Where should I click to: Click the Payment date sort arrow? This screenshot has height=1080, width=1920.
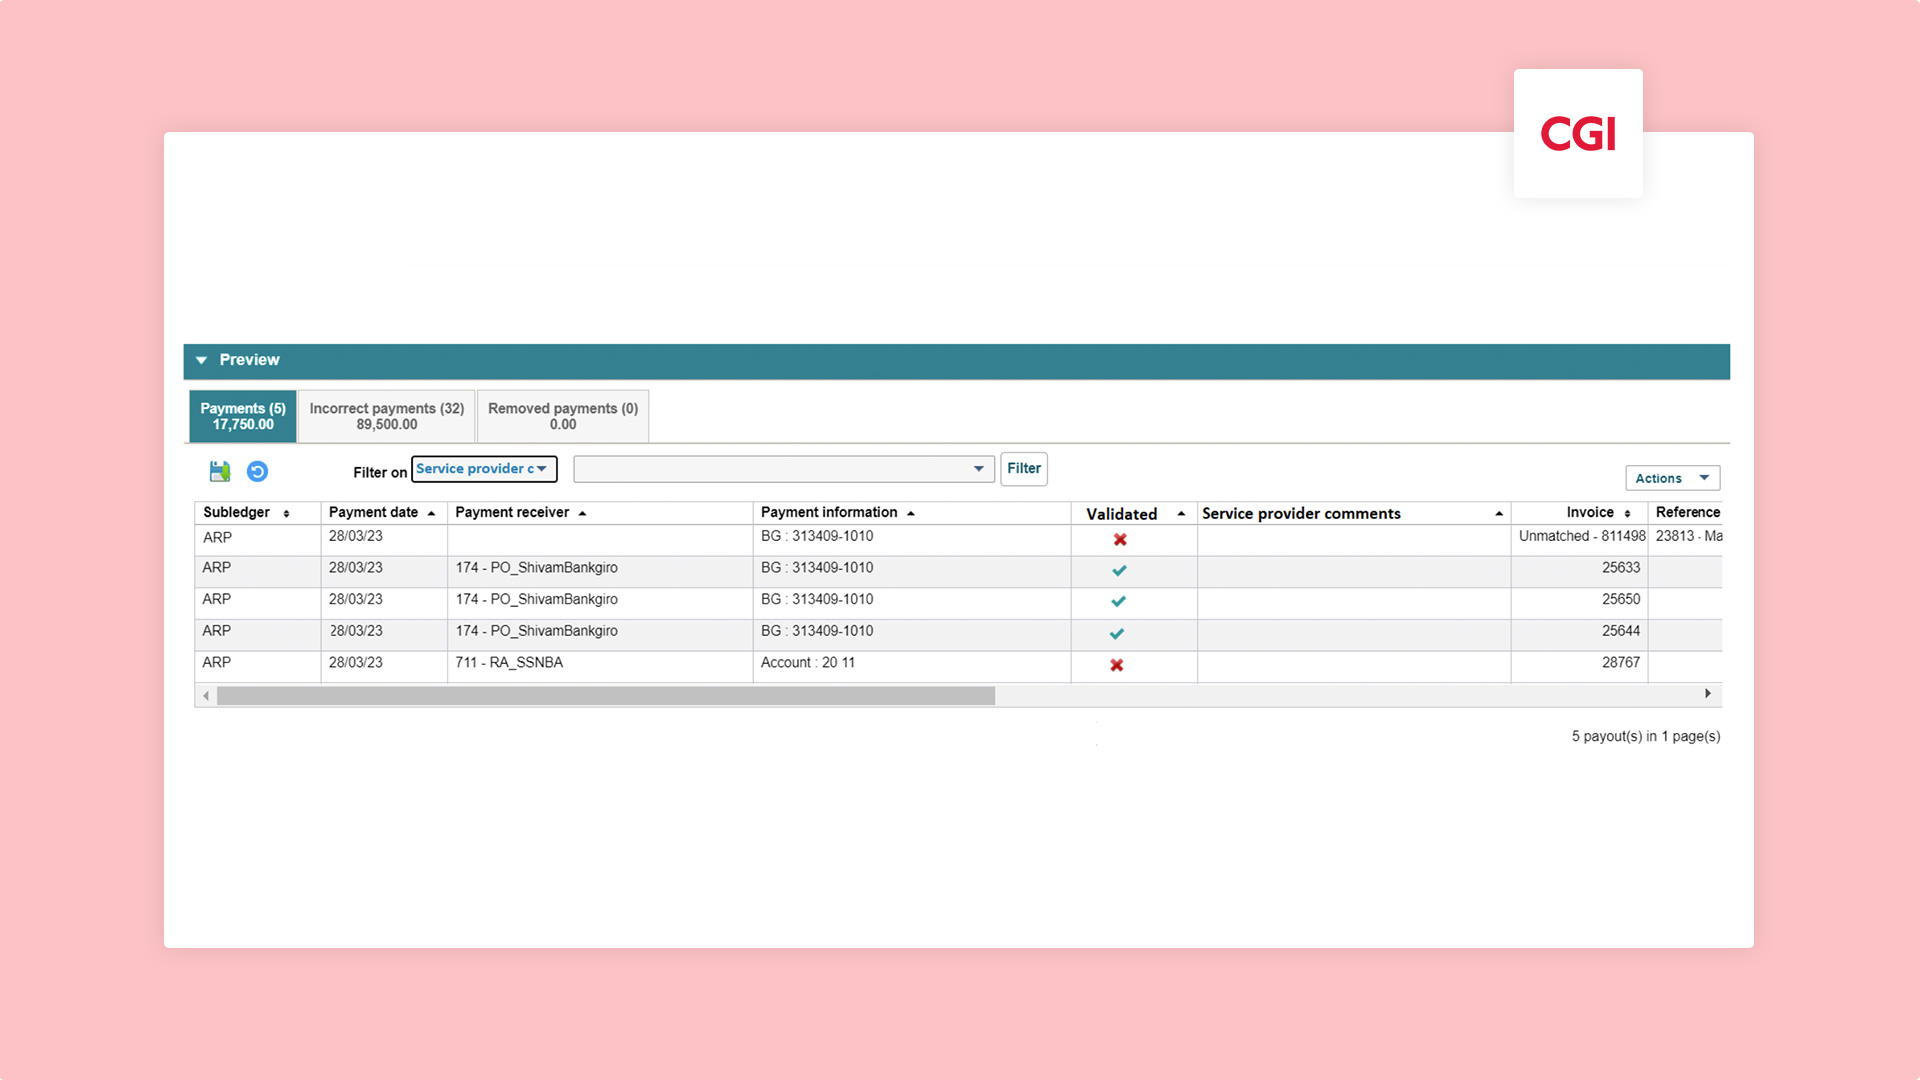click(431, 514)
